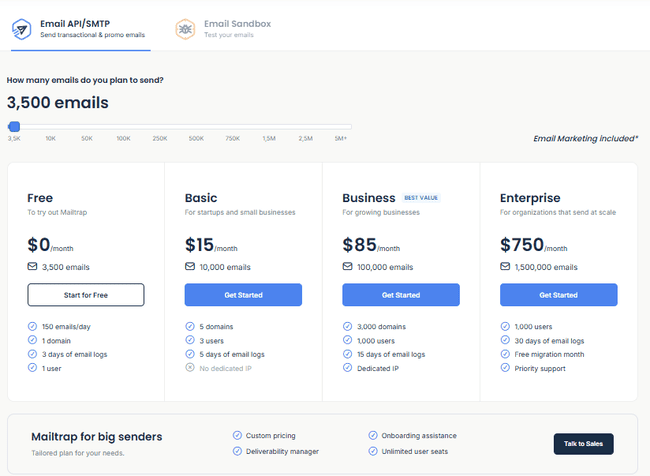Click check icon next to 5 domains
Image resolution: width=650 pixels, height=476 pixels.
click(190, 326)
